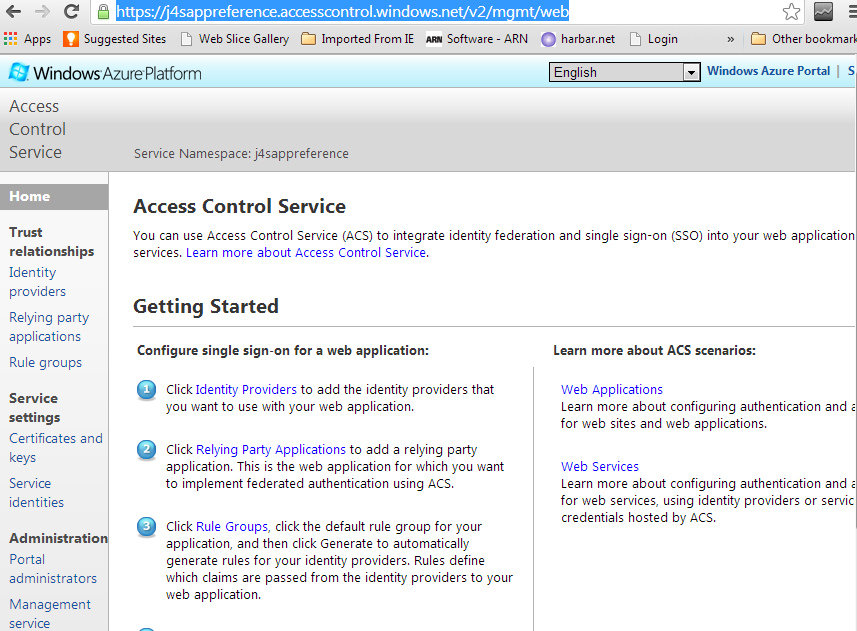The height and width of the screenshot is (631, 857).
Task: Open Management service in the sidebar
Action: 50,614
